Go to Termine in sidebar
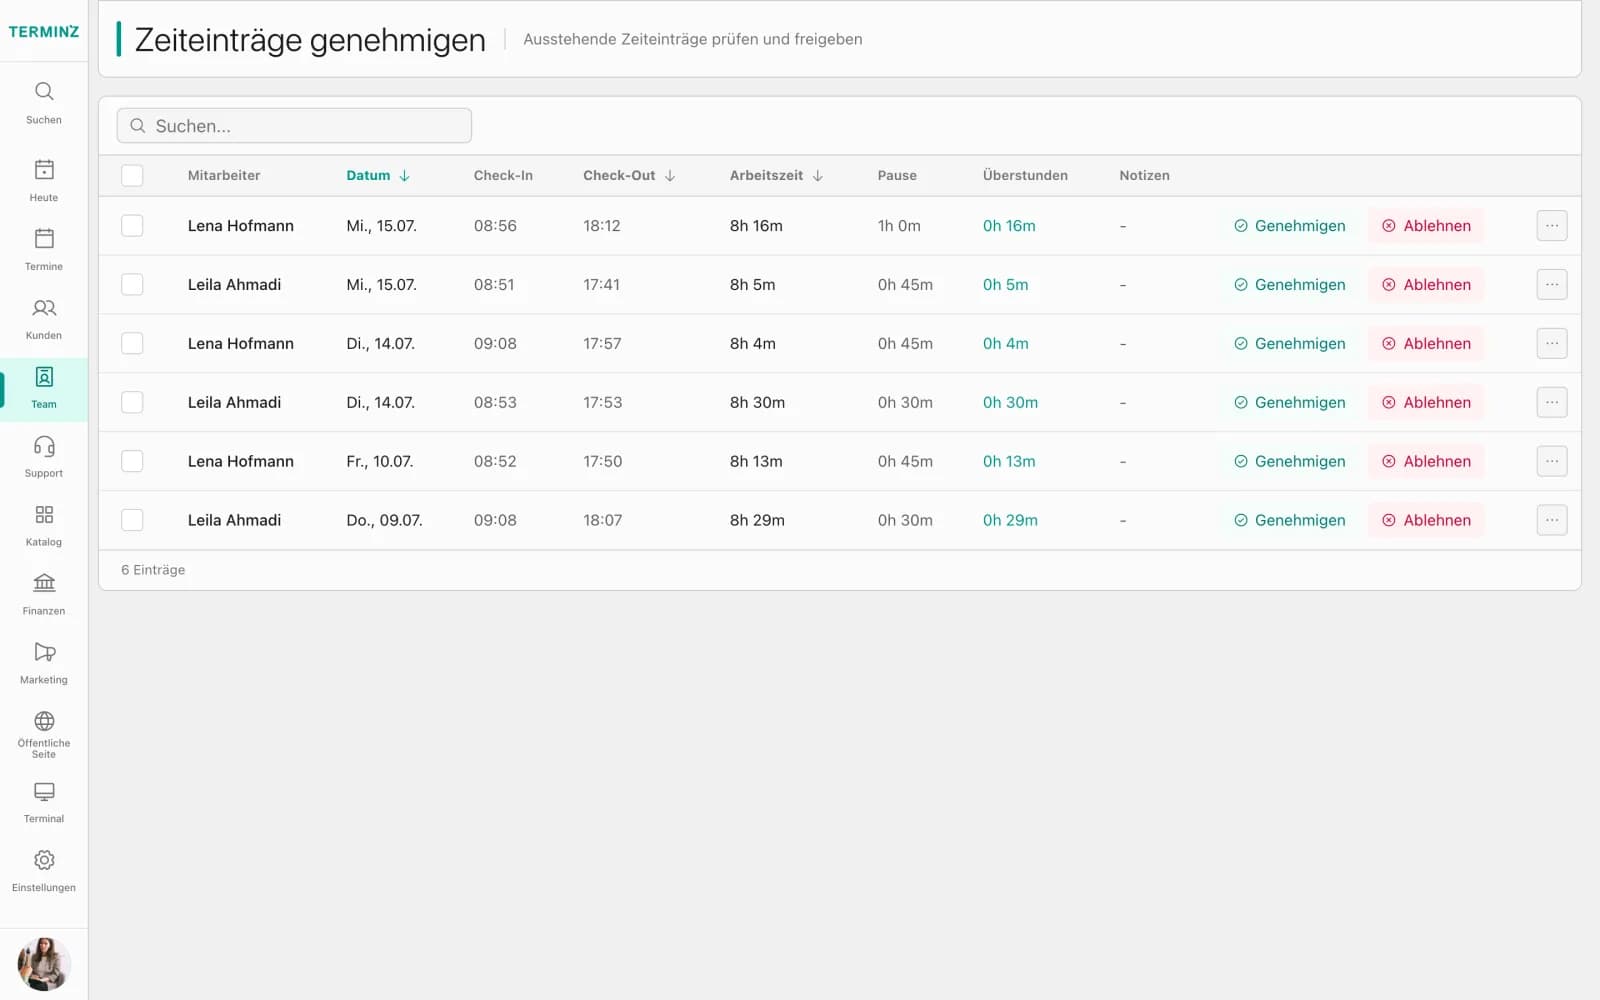The height and width of the screenshot is (1000, 1600). point(44,249)
